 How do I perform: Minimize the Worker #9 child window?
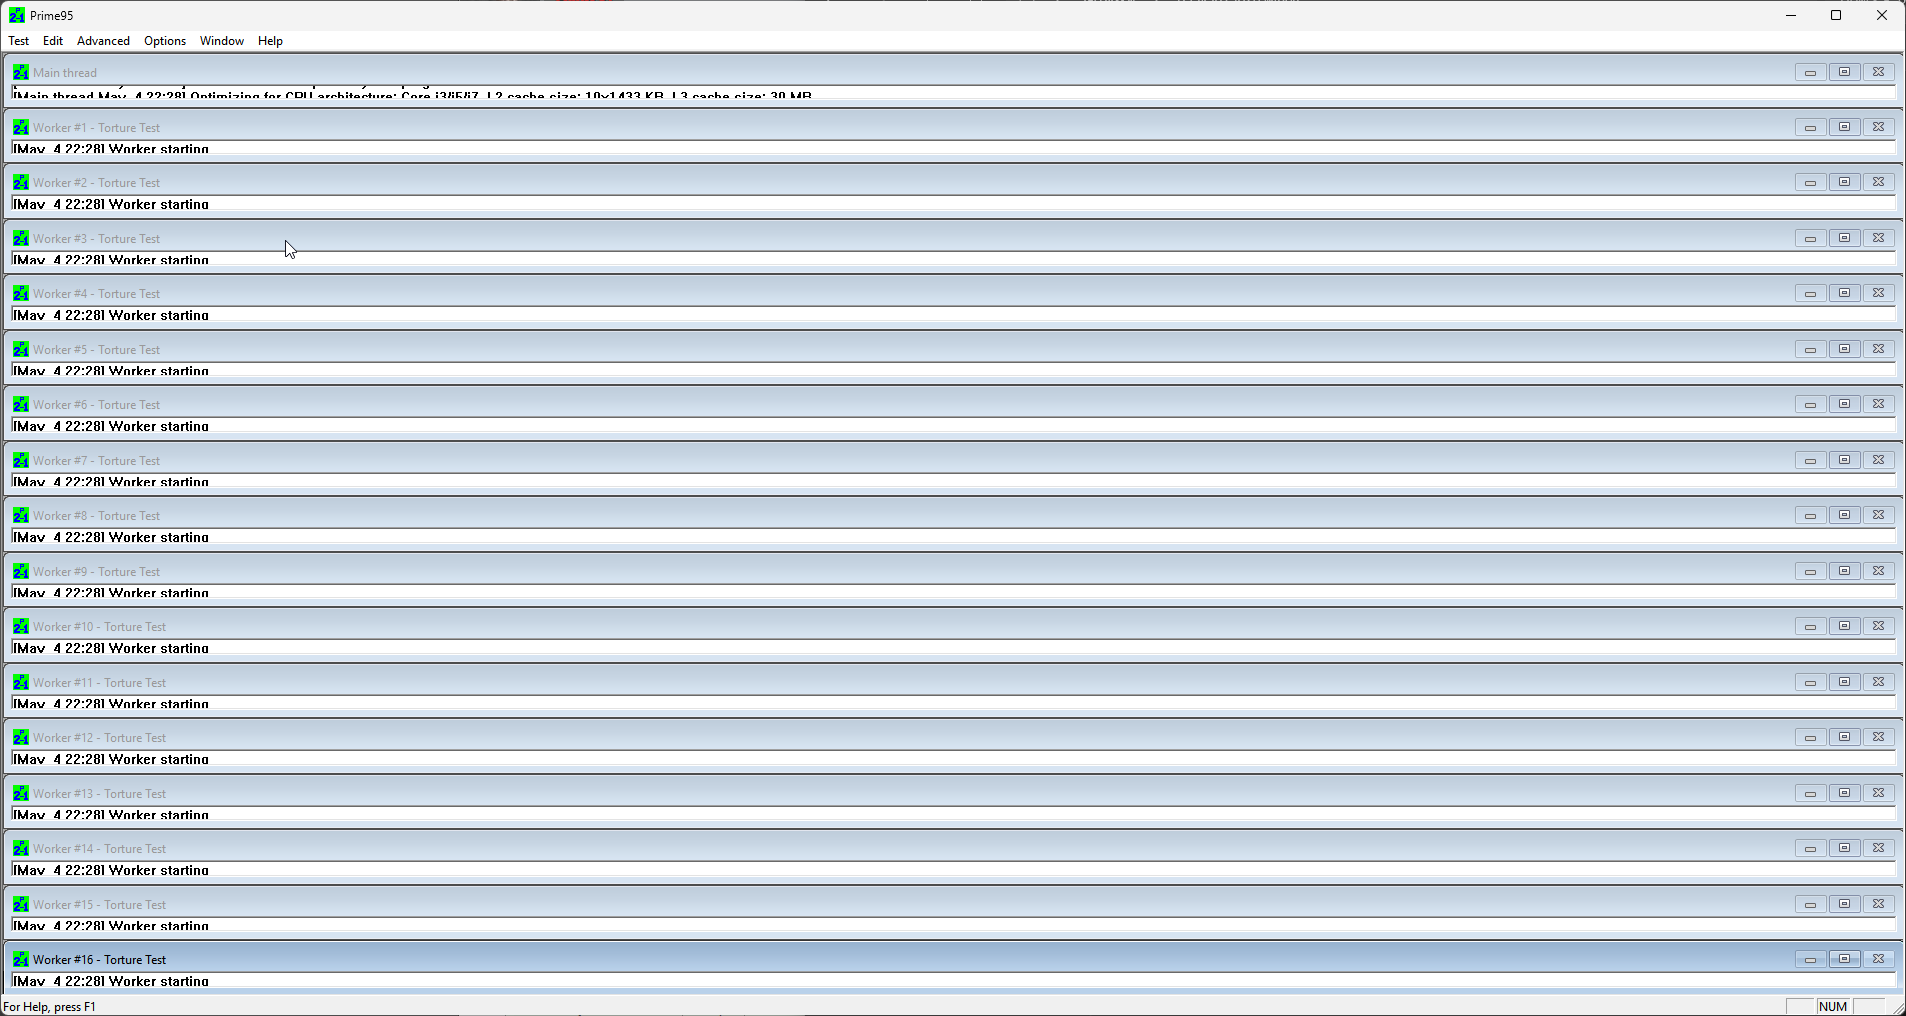[x=1810, y=571]
